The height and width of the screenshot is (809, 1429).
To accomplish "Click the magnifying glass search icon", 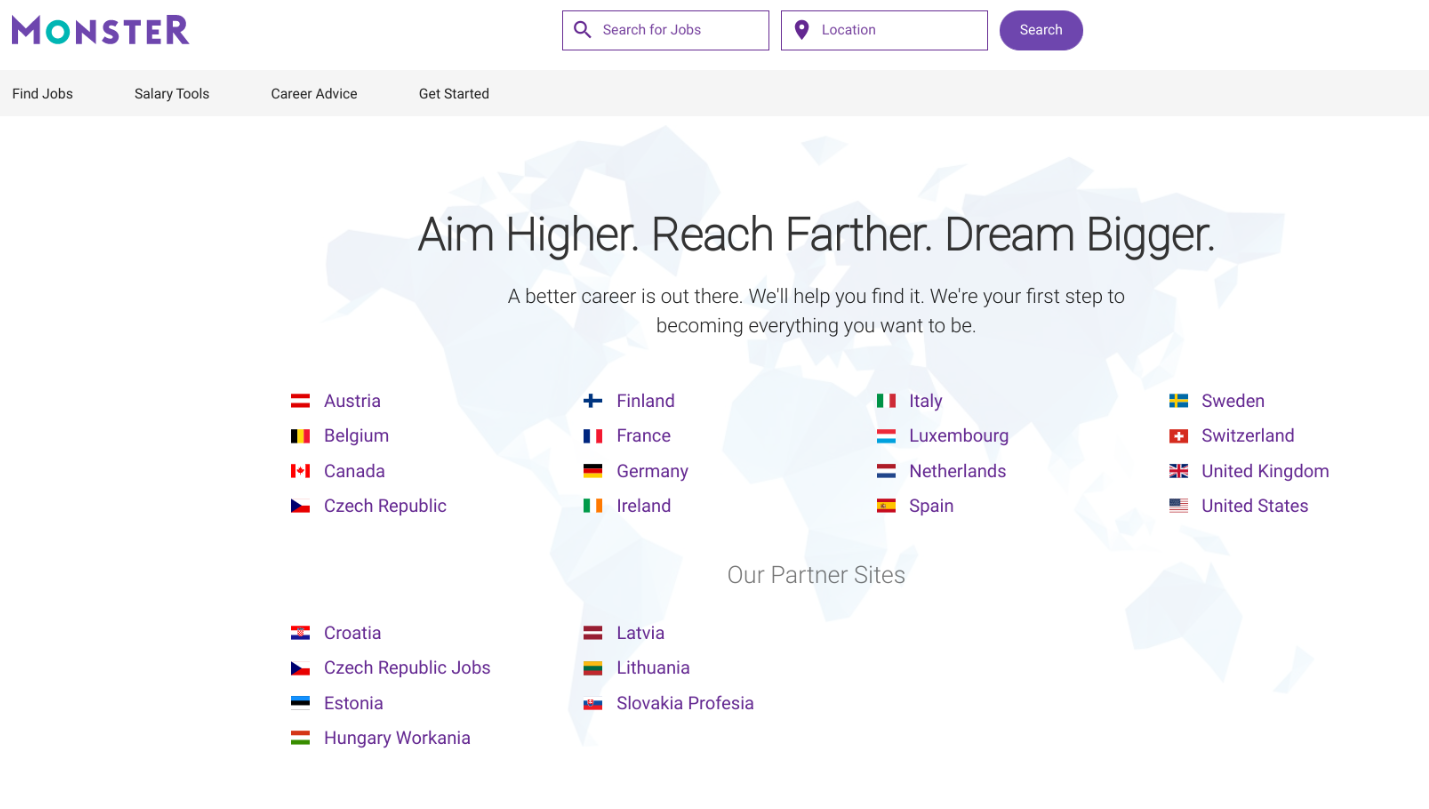I will pyautogui.click(x=583, y=29).
